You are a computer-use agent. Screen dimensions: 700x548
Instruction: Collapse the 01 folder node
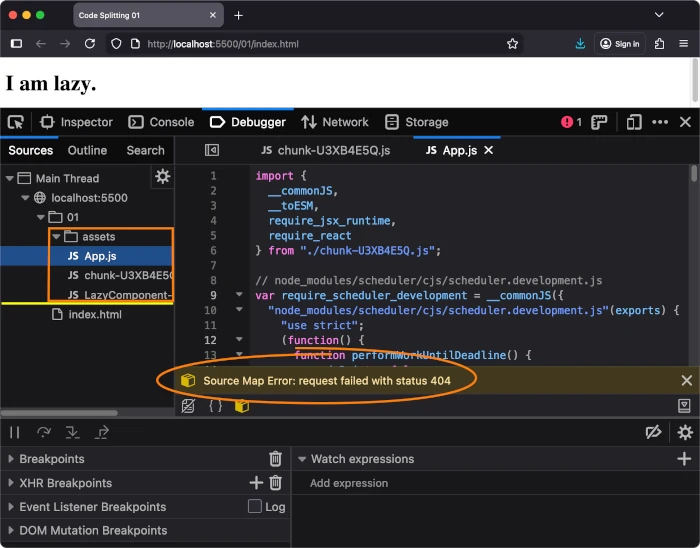point(41,217)
